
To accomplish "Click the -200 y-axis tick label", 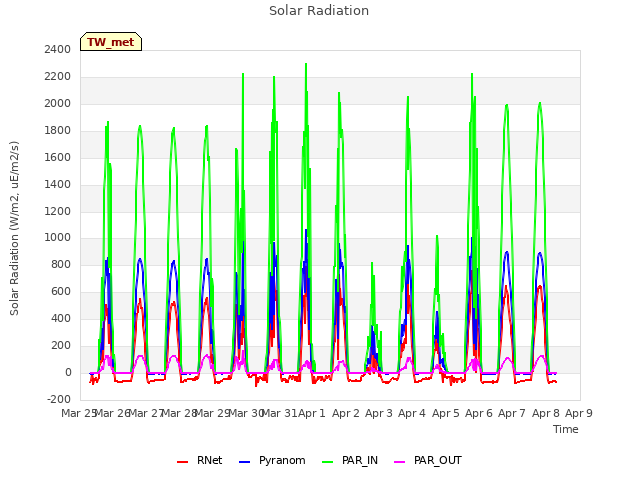I will tap(59, 399).
